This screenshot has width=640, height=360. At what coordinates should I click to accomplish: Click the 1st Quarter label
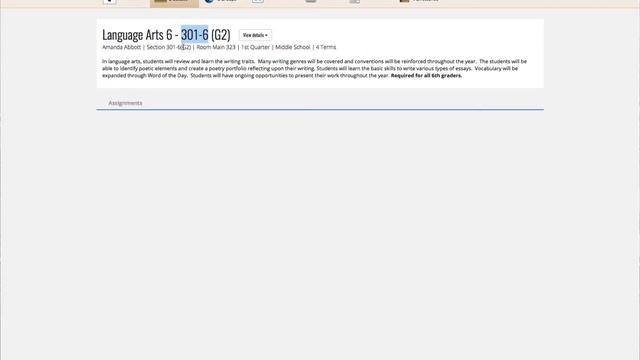click(255, 47)
